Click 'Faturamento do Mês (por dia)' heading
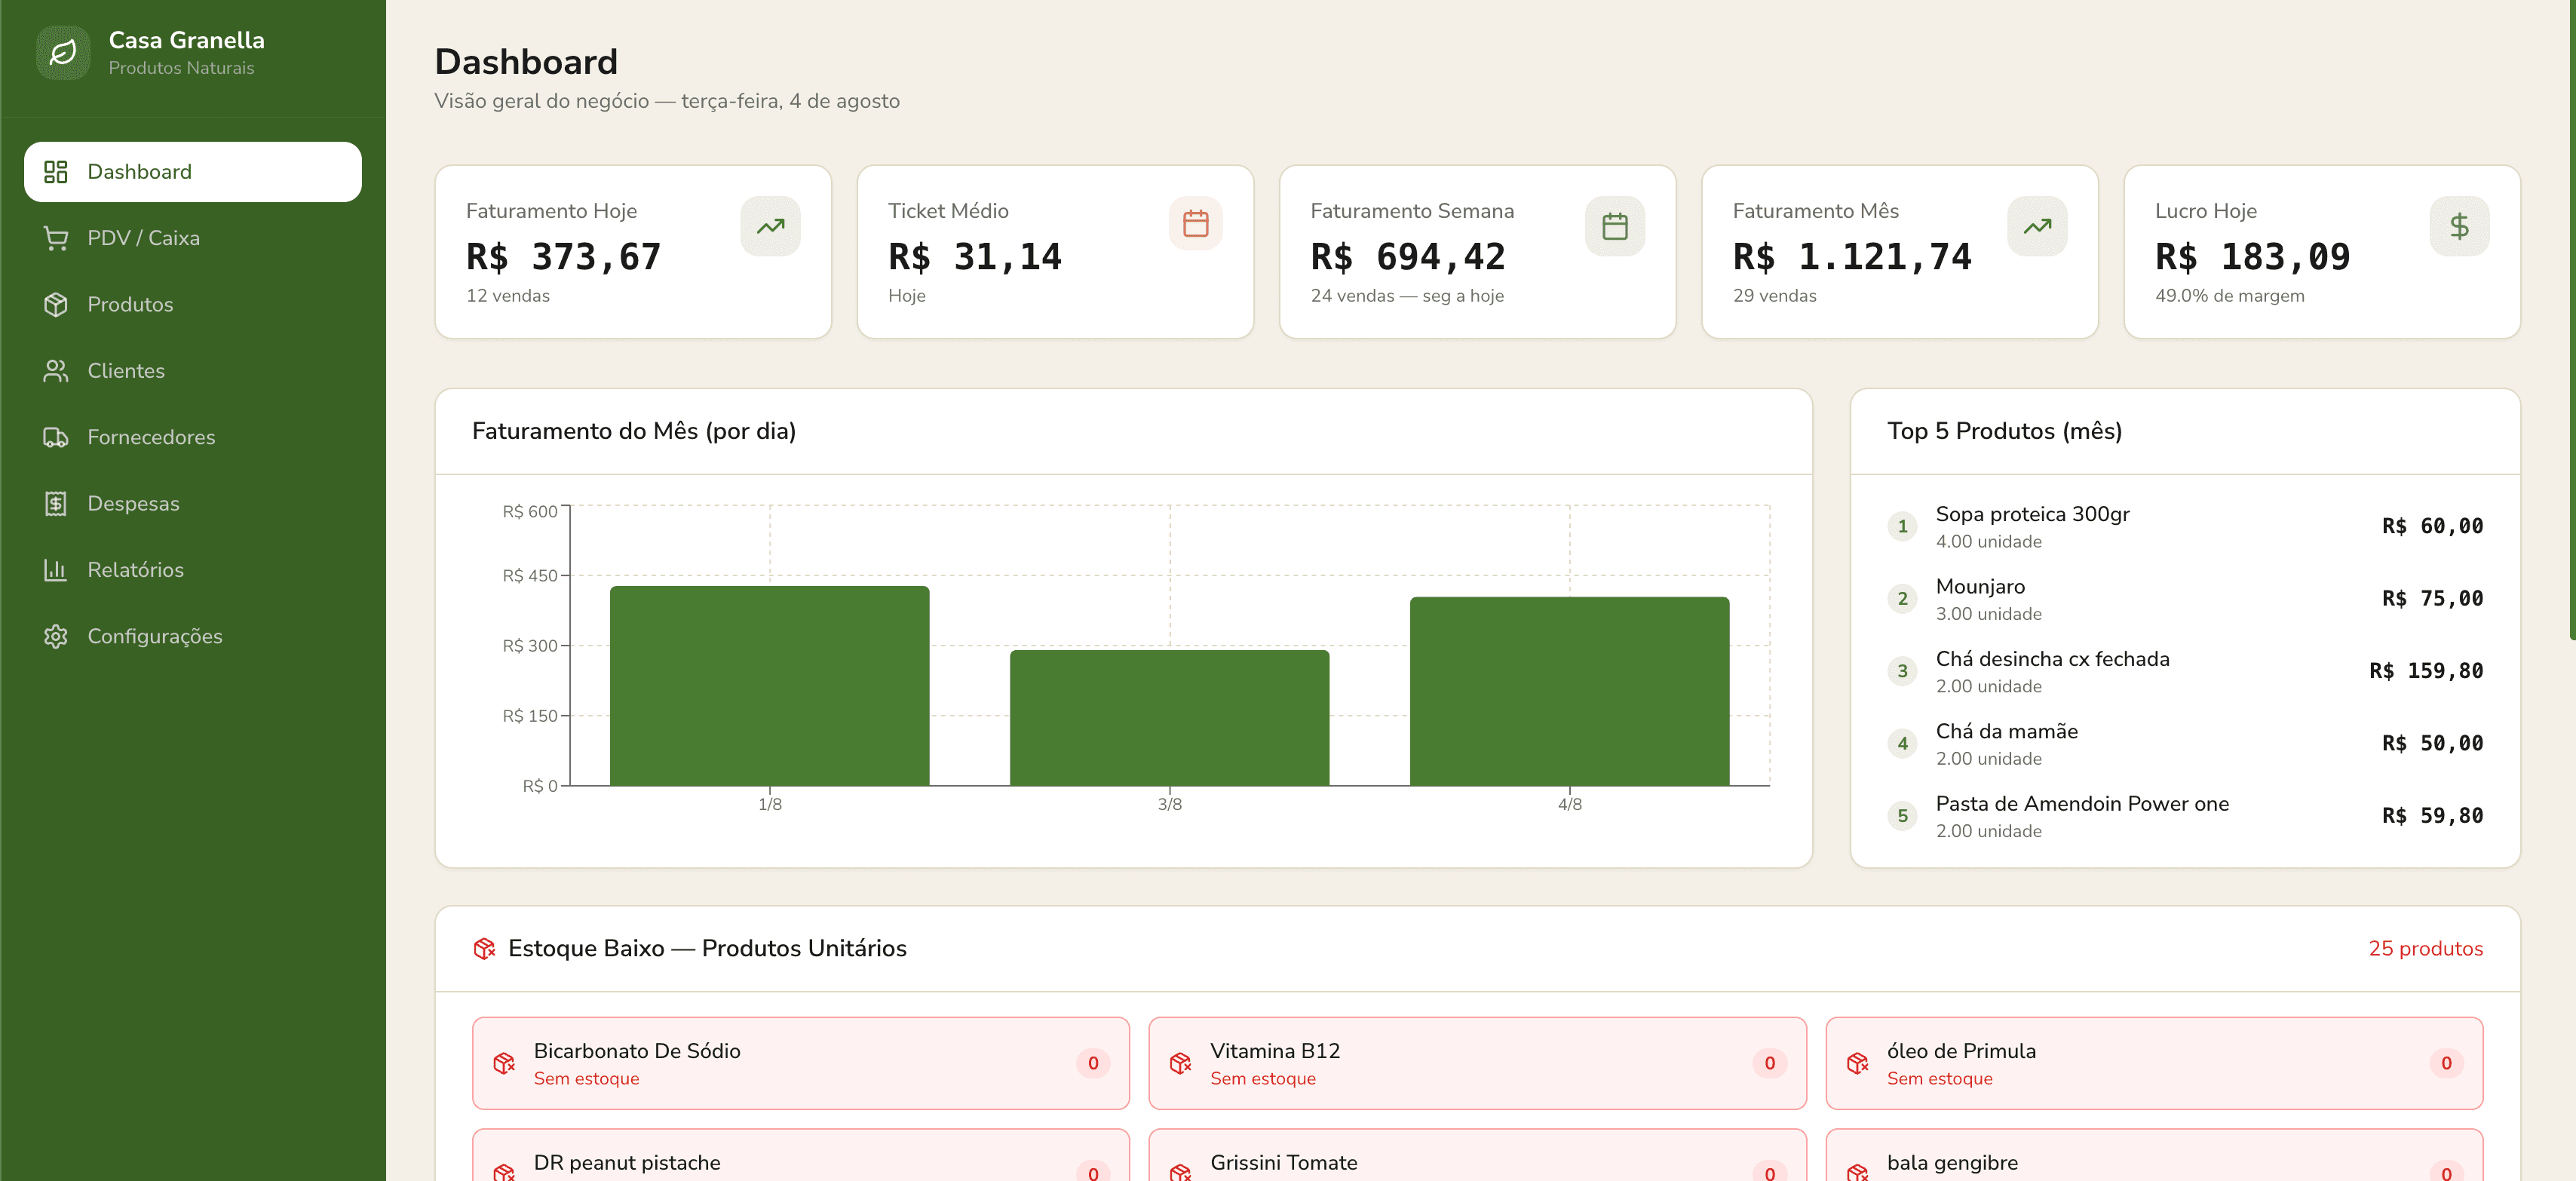The width and height of the screenshot is (2576, 1181). click(634, 431)
